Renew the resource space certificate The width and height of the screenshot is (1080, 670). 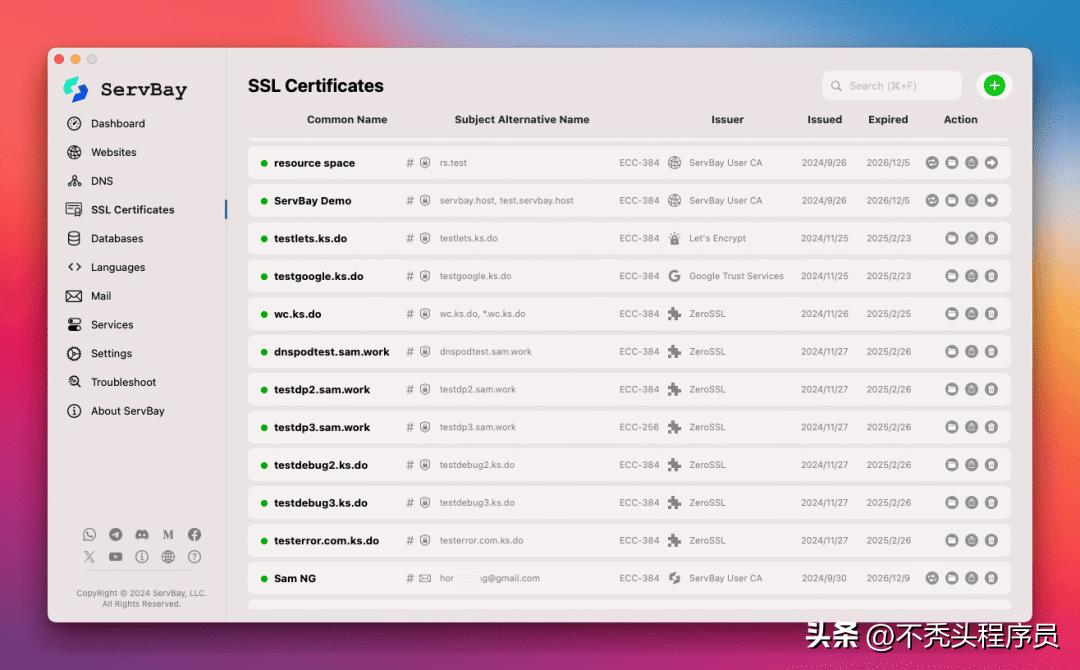[932, 163]
